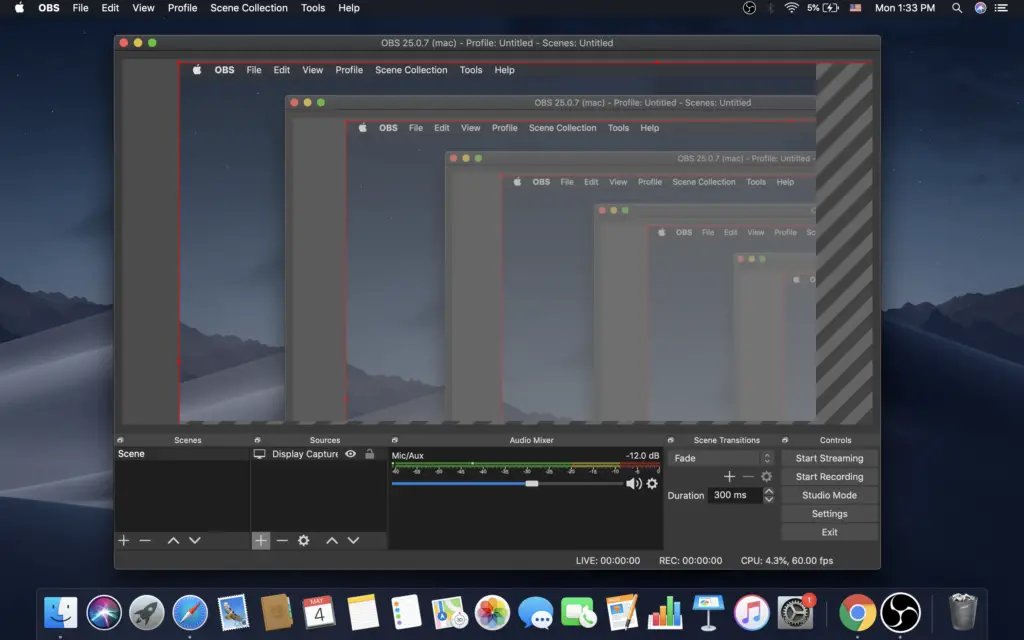The height and width of the screenshot is (640, 1024).
Task: Open Google Chrome from the Dock
Action: (857, 613)
